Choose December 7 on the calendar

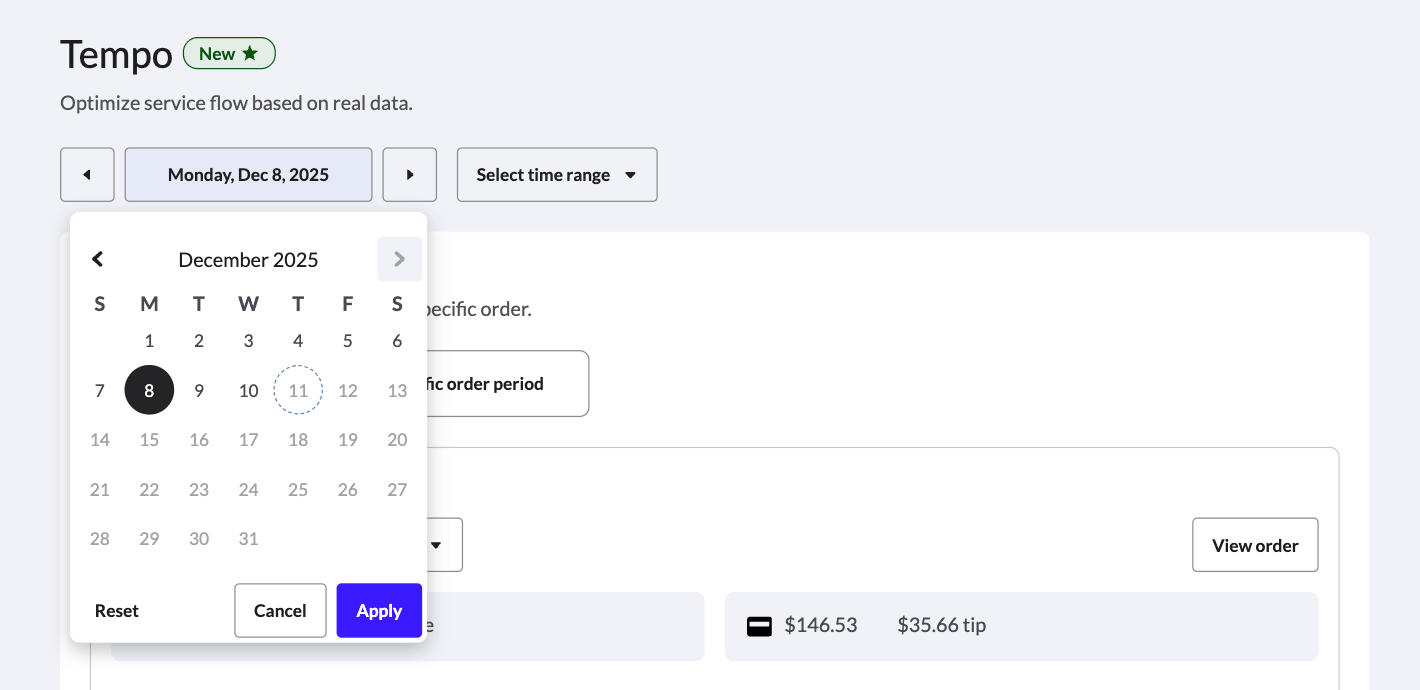tap(100, 391)
